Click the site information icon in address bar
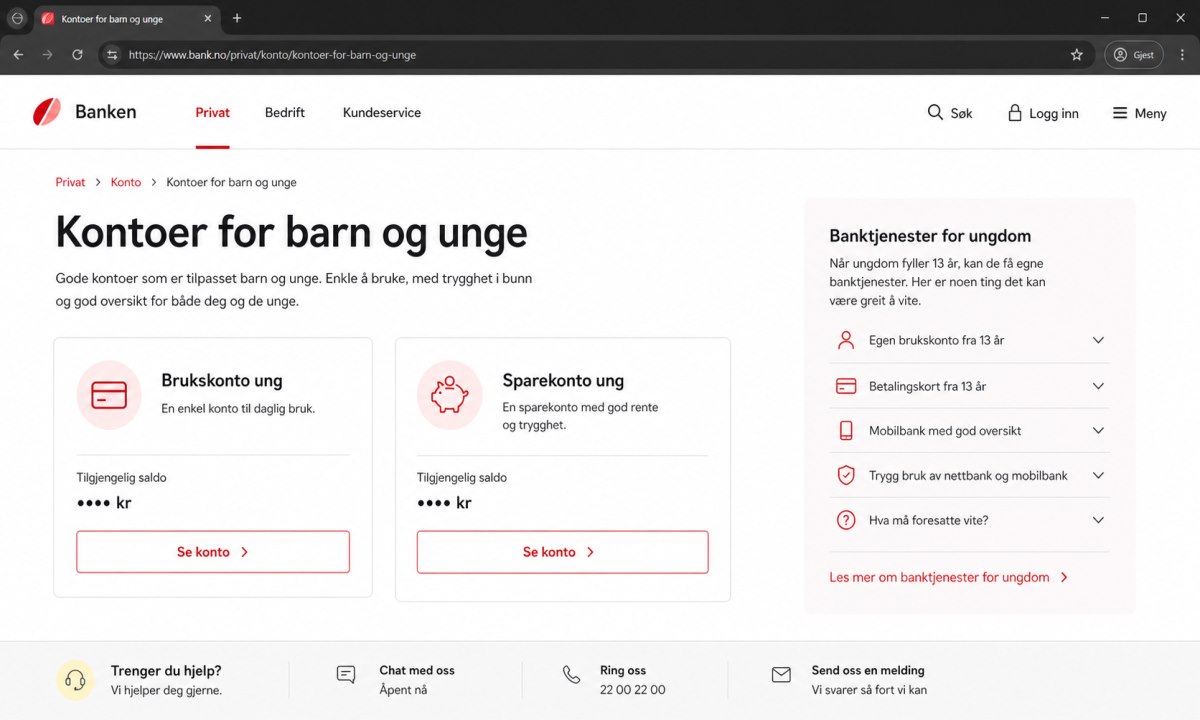Viewport: 1200px width, 720px height. pos(112,55)
